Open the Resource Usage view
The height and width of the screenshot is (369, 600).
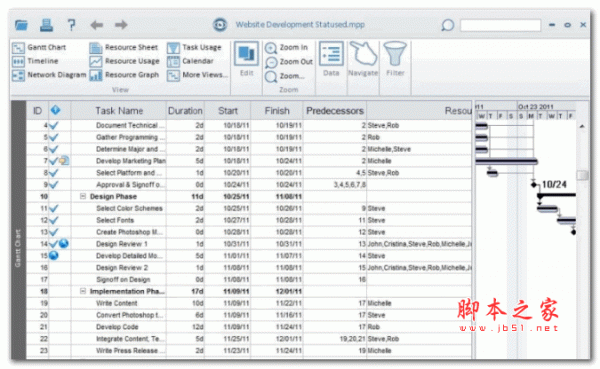125,61
